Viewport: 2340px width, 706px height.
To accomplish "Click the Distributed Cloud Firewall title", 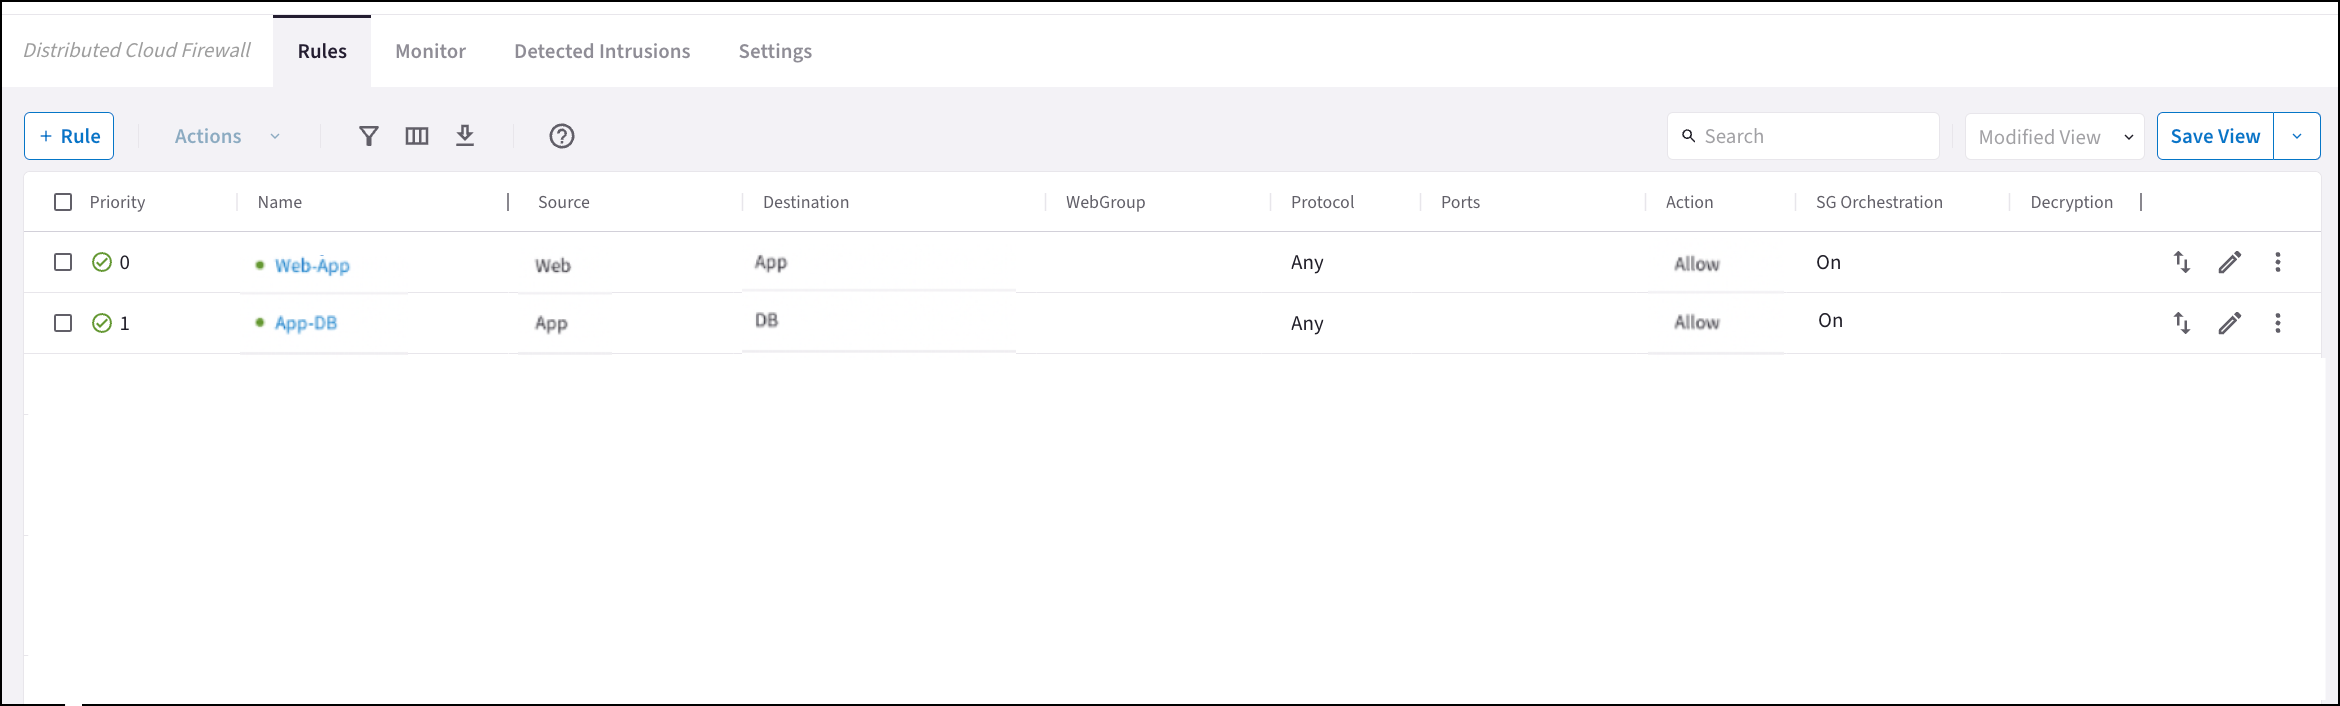I will [137, 50].
